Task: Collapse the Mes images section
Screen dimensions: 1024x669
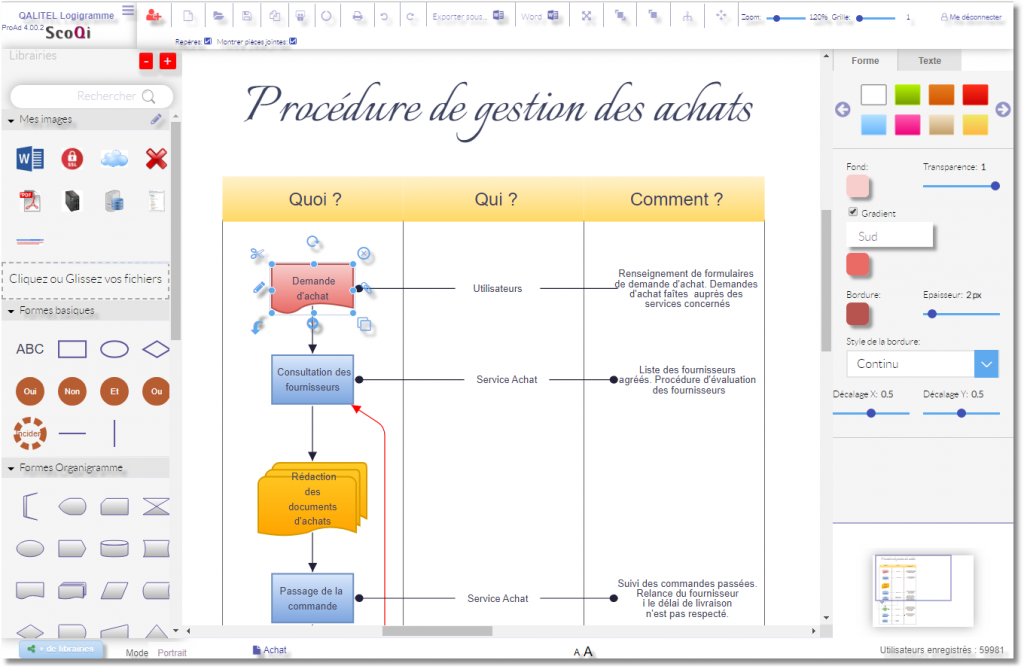Action: coord(11,120)
